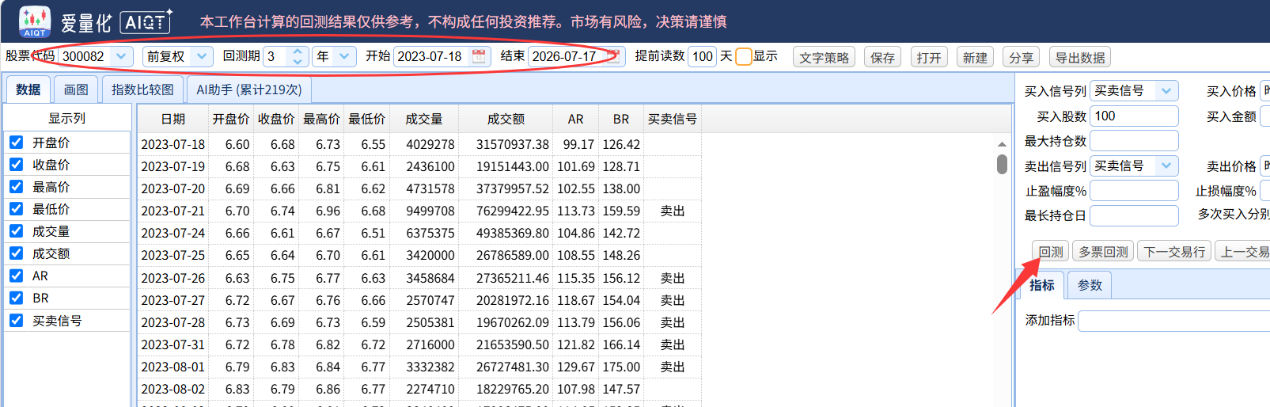Click the AR value 129.67
Screen dimensions: 1270x407
pos(575,367)
